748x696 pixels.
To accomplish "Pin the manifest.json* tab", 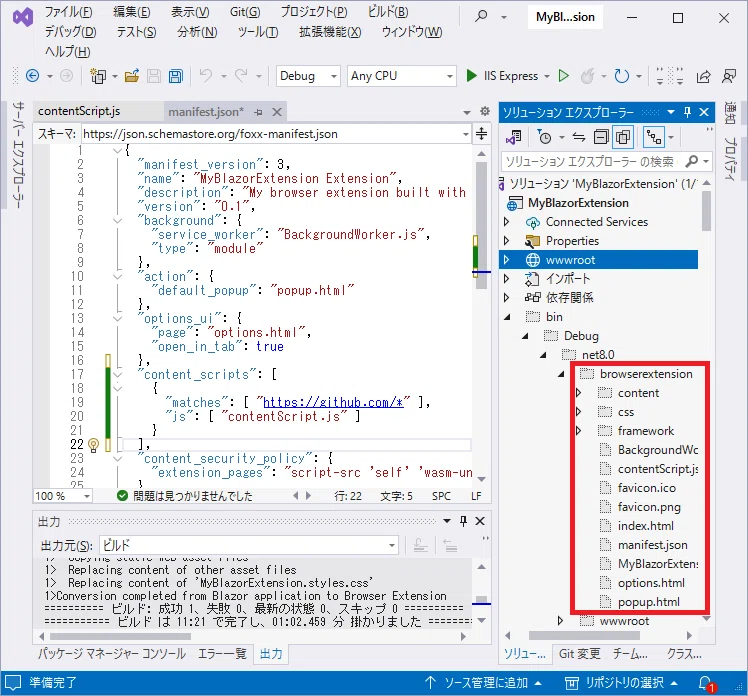I will tap(258, 112).
